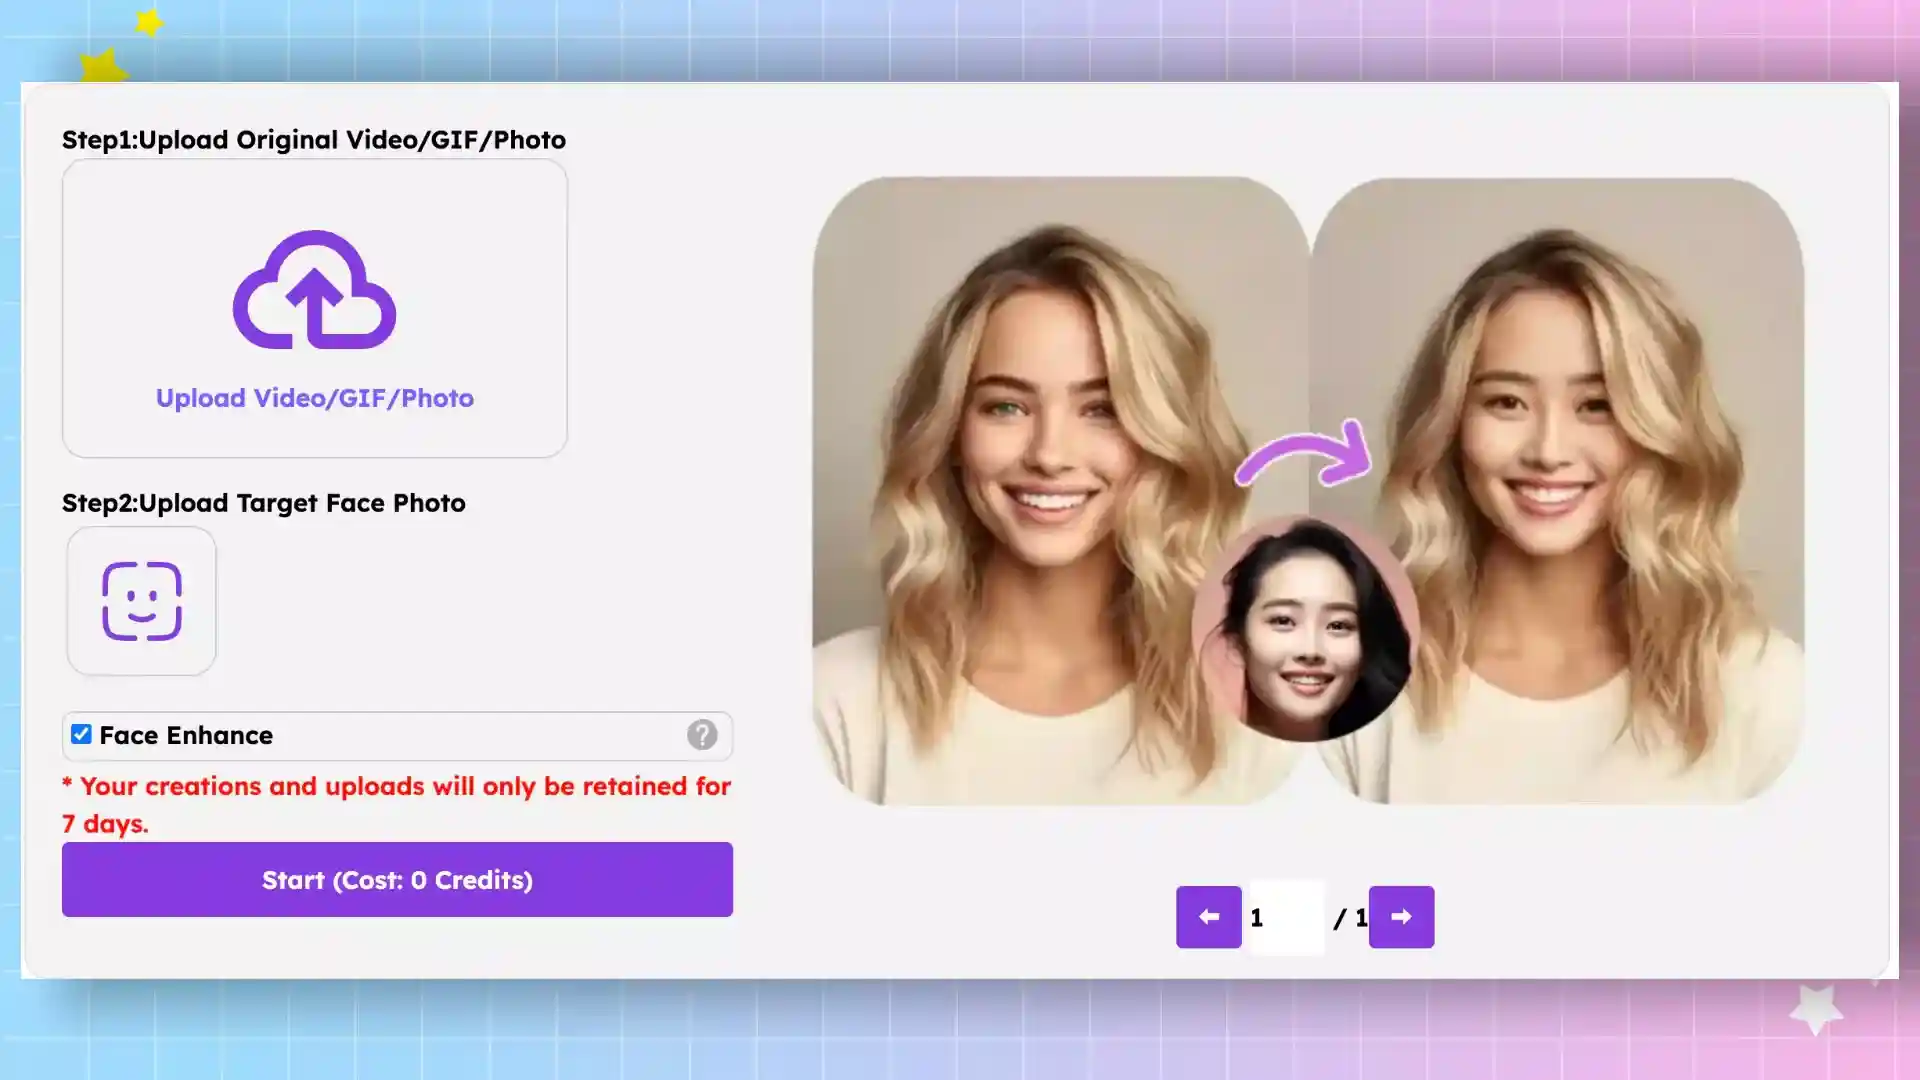Toggle Face Enhance by clicking its label text
The height and width of the screenshot is (1080, 1920).
click(x=185, y=735)
